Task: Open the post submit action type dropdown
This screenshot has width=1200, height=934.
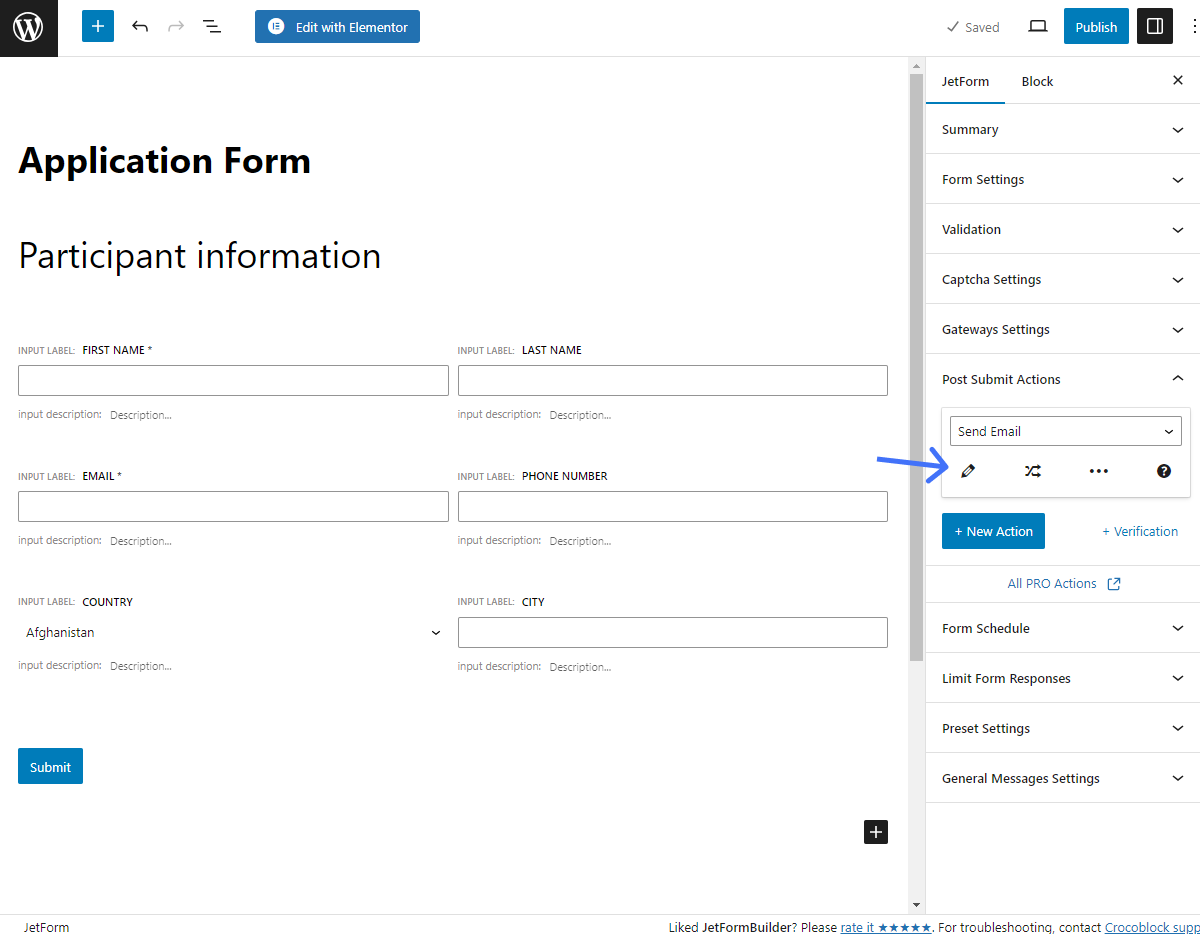Action: click(x=1064, y=430)
